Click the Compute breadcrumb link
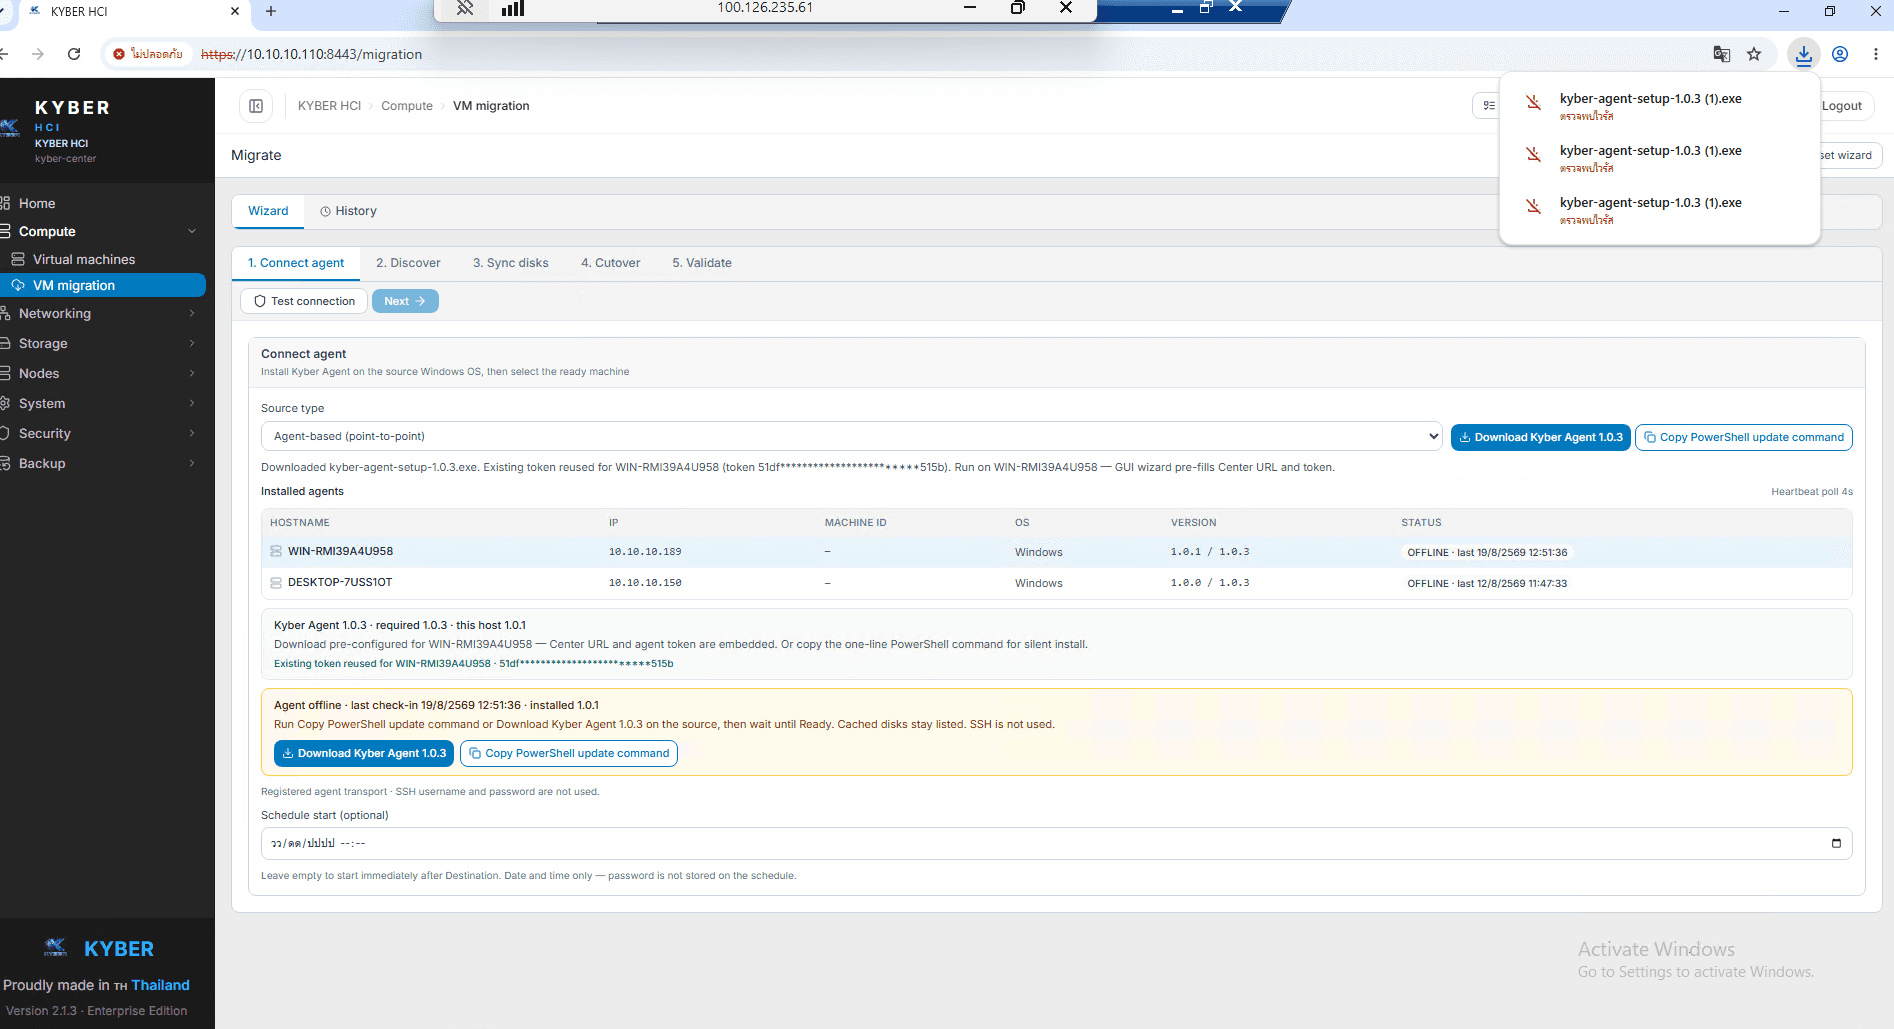Image resolution: width=1894 pixels, height=1029 pixels. [x=407, y=106]
